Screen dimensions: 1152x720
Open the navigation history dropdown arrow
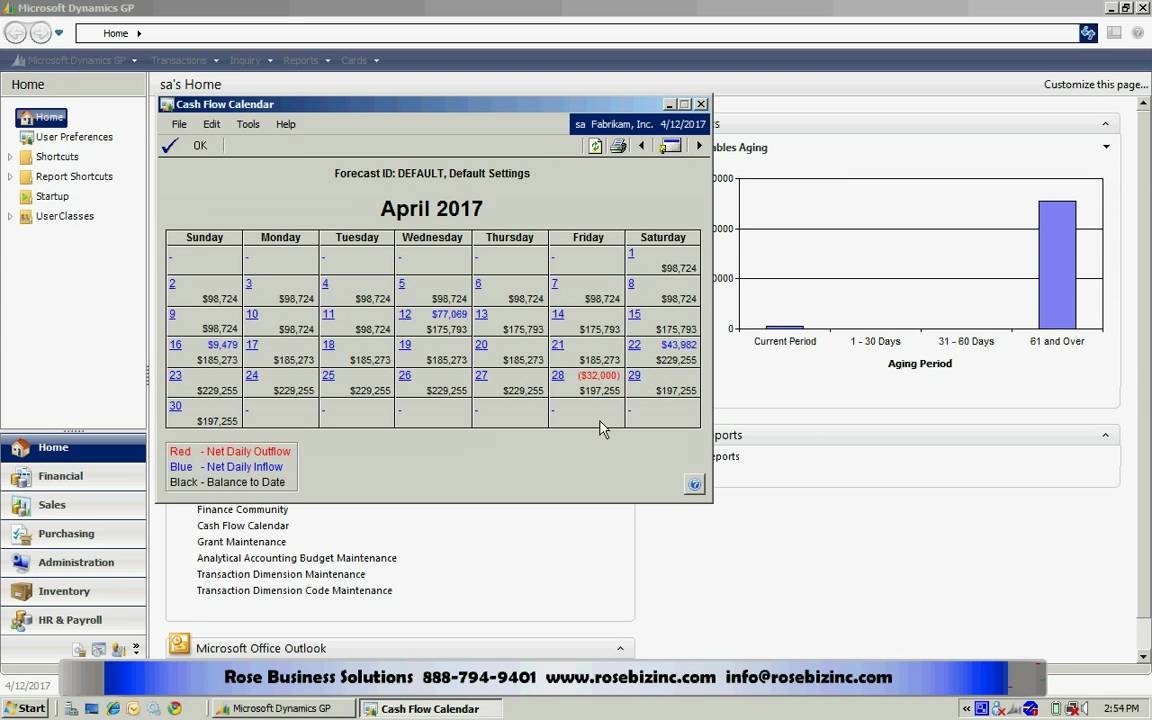[59, 32]
